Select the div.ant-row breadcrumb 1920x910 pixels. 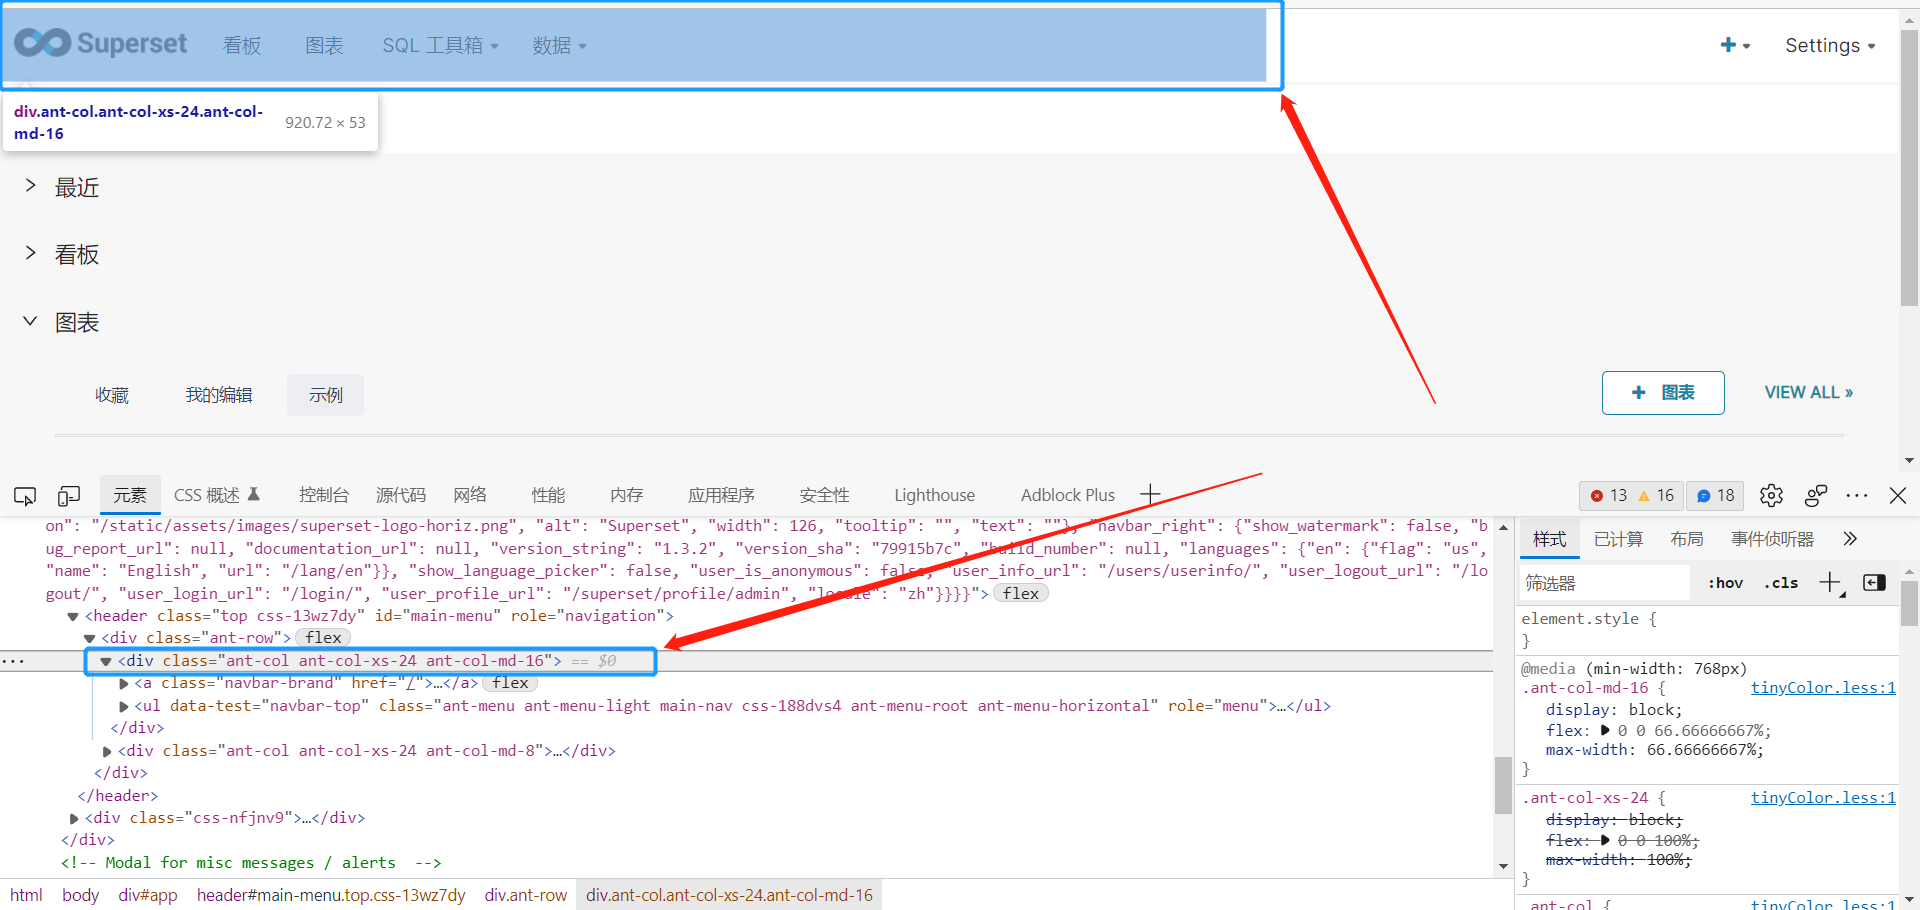point(526,895)
